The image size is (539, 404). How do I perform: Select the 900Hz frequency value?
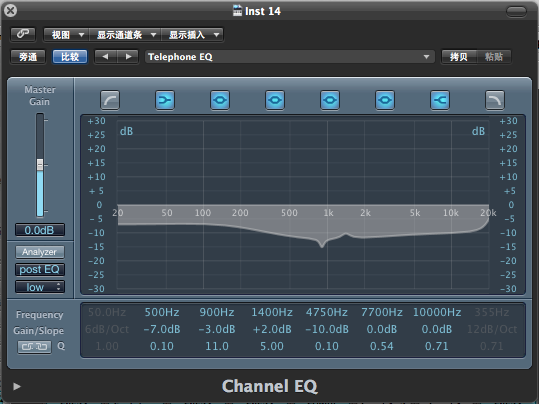tap(217, 312)
